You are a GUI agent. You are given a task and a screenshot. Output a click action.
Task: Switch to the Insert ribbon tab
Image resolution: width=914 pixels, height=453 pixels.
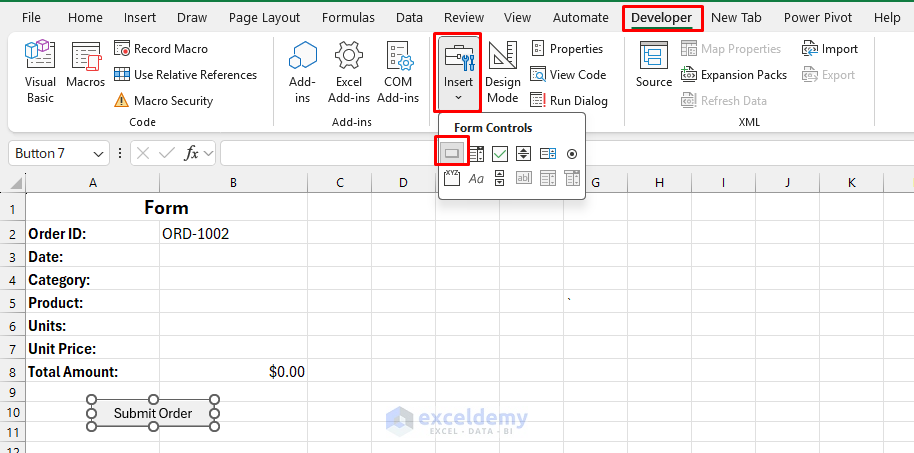pyautogui.click(x=140, y=18)
